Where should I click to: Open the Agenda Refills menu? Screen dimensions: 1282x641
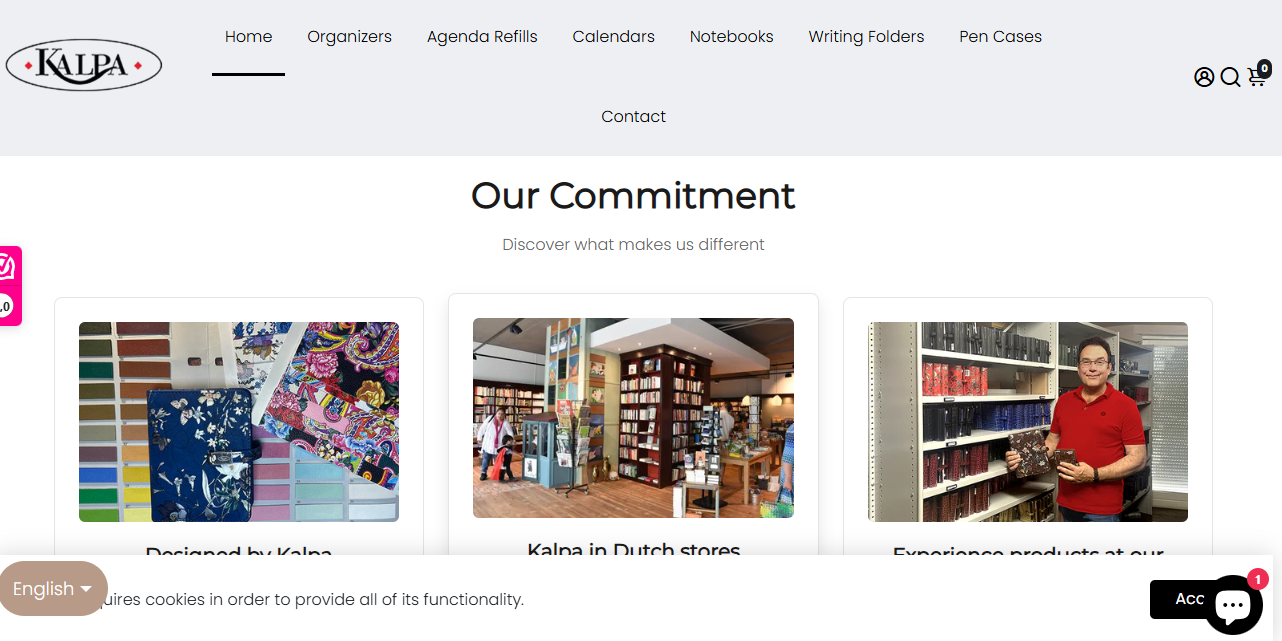pyautogui.click(x=482, y=37)
